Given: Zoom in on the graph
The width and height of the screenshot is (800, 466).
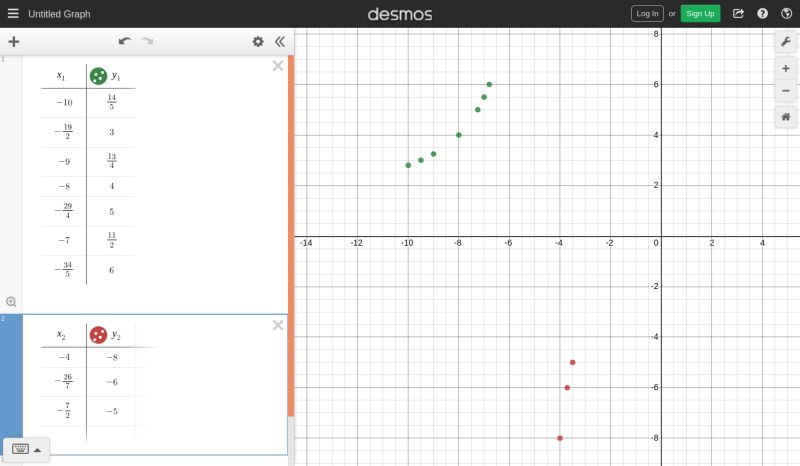Looking at the screenshot, I should [786, 68].
